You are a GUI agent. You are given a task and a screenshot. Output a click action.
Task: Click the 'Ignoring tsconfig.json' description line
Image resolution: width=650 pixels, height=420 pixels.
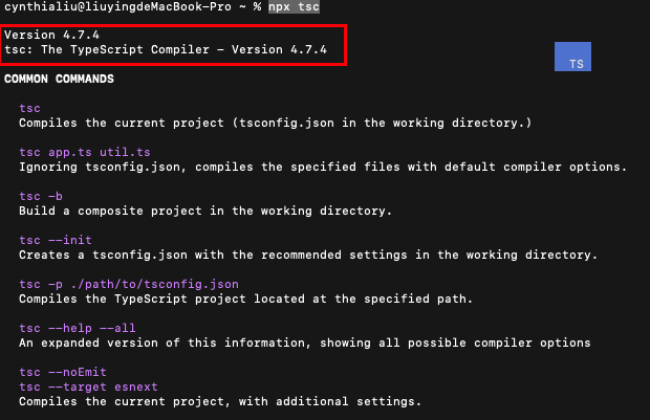[x=323, y=167]
